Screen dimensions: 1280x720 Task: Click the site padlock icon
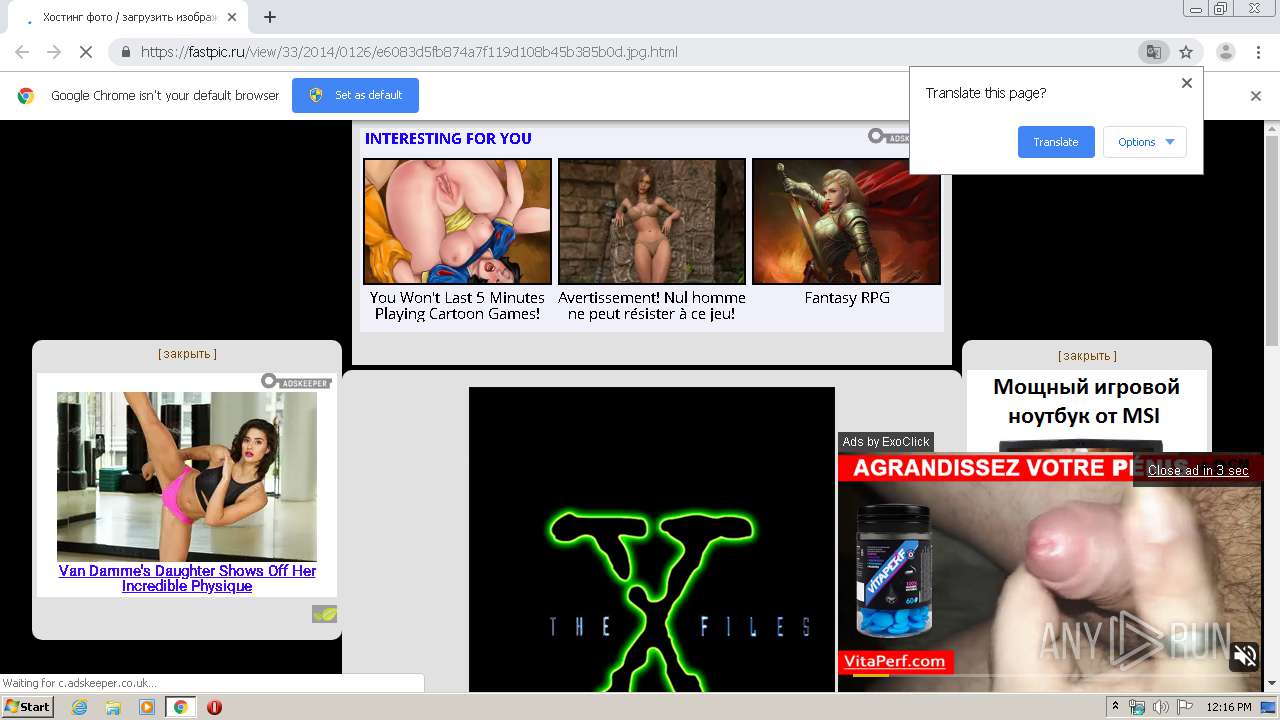(x=126, y=52)
